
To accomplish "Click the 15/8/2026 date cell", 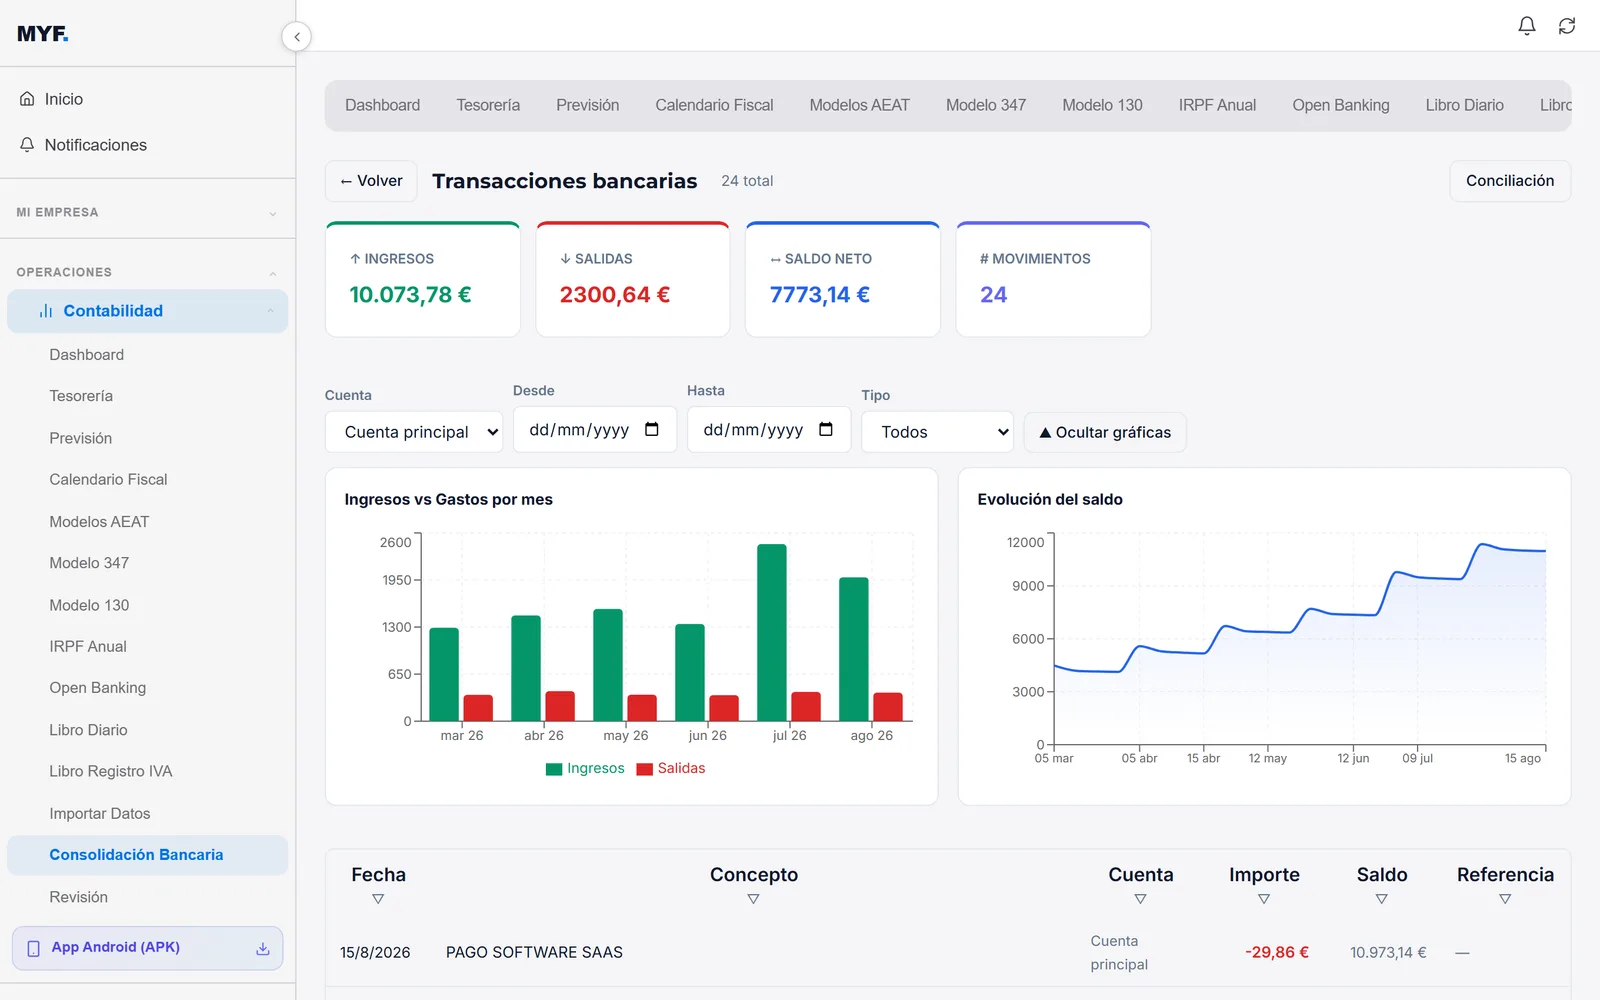I will pos(375,953).
